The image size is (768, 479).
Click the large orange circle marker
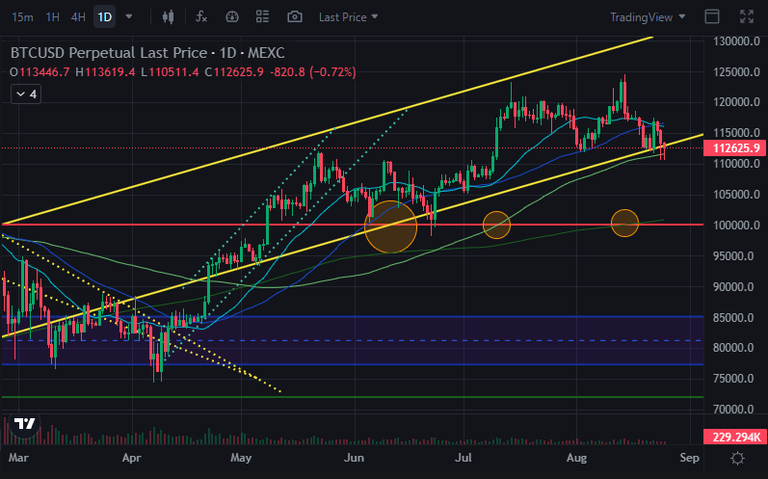tap(390, 227)
